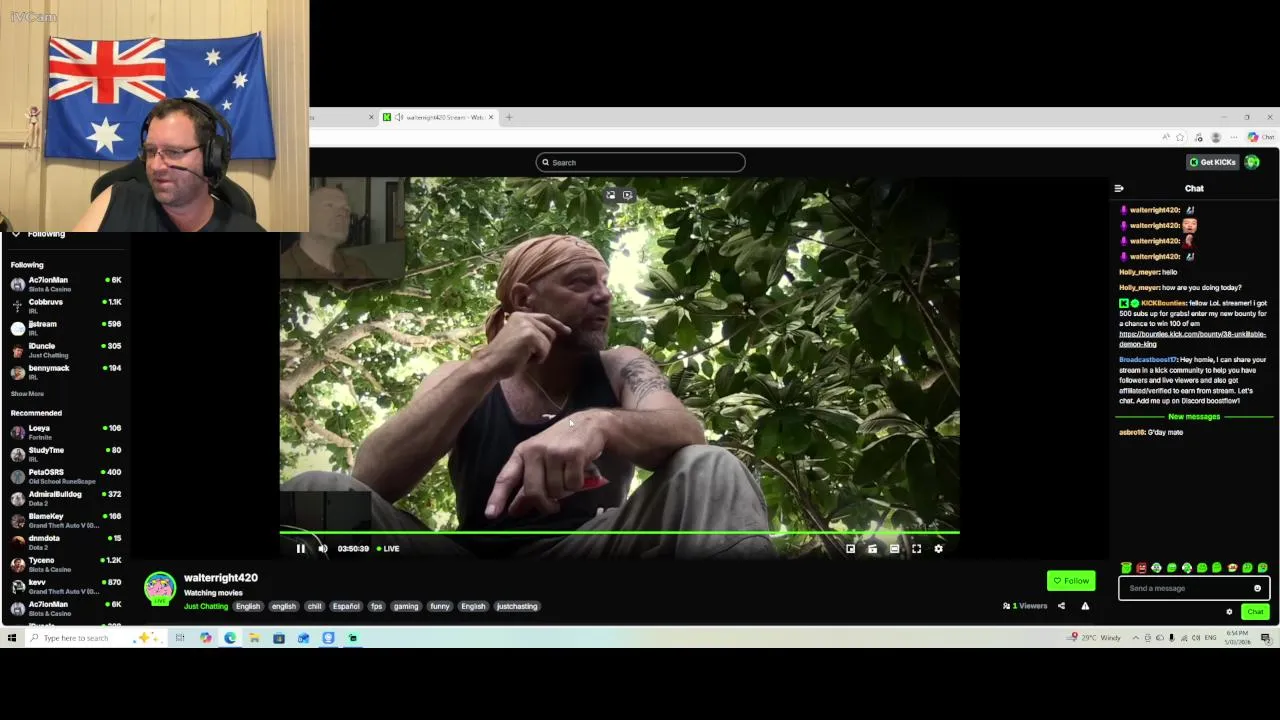Click the Just Chatting category link
Viewport: 1280px width, 720px height.
click(x=206, y=606)
